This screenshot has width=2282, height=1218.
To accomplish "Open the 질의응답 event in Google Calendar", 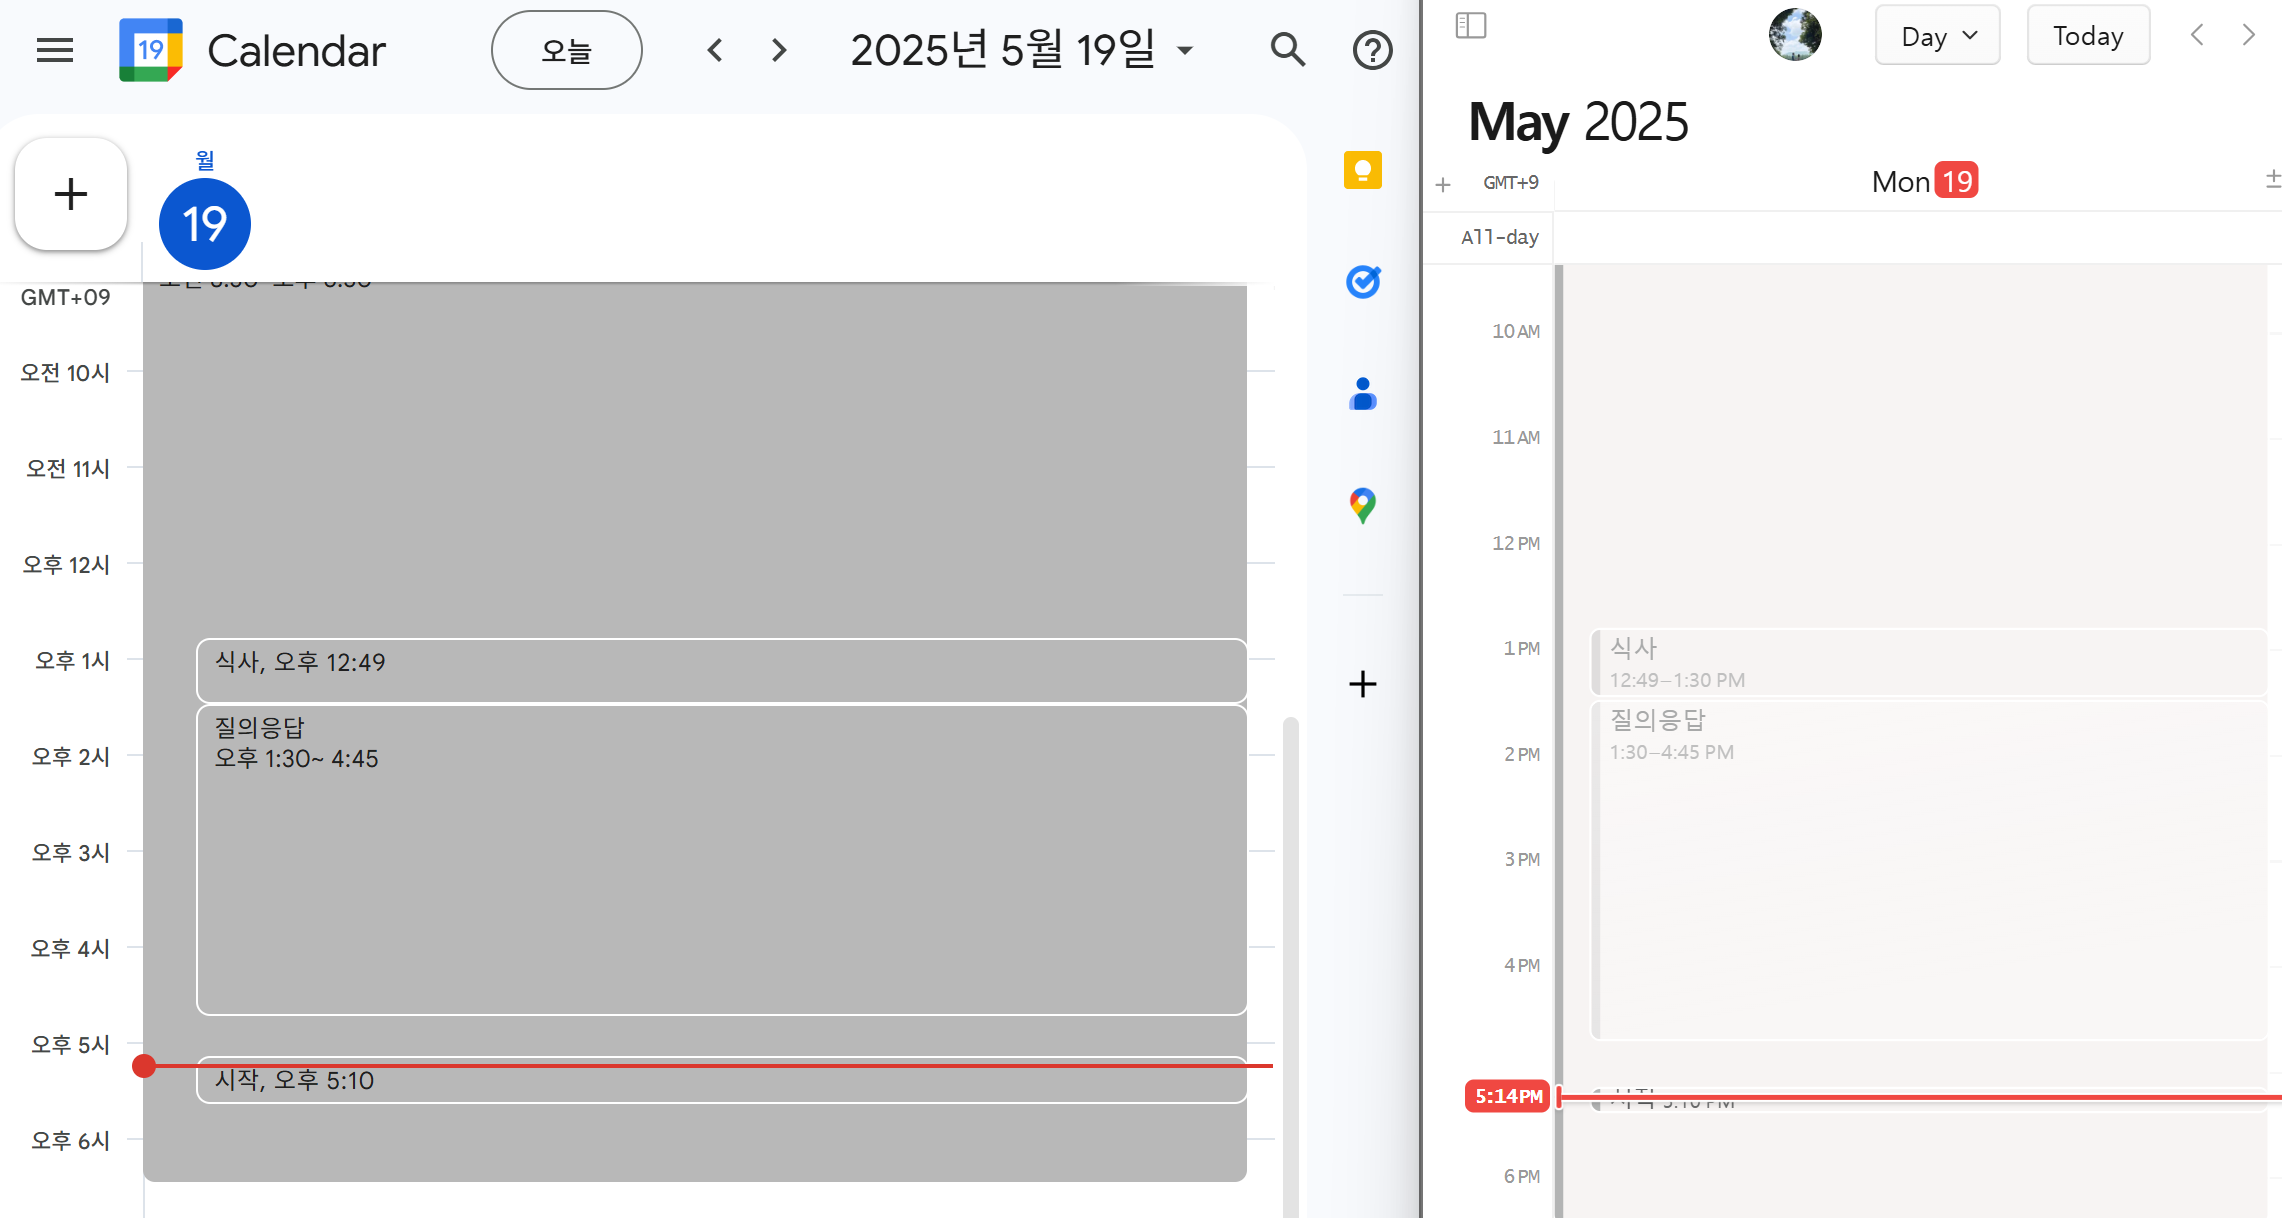I will 720,860.
